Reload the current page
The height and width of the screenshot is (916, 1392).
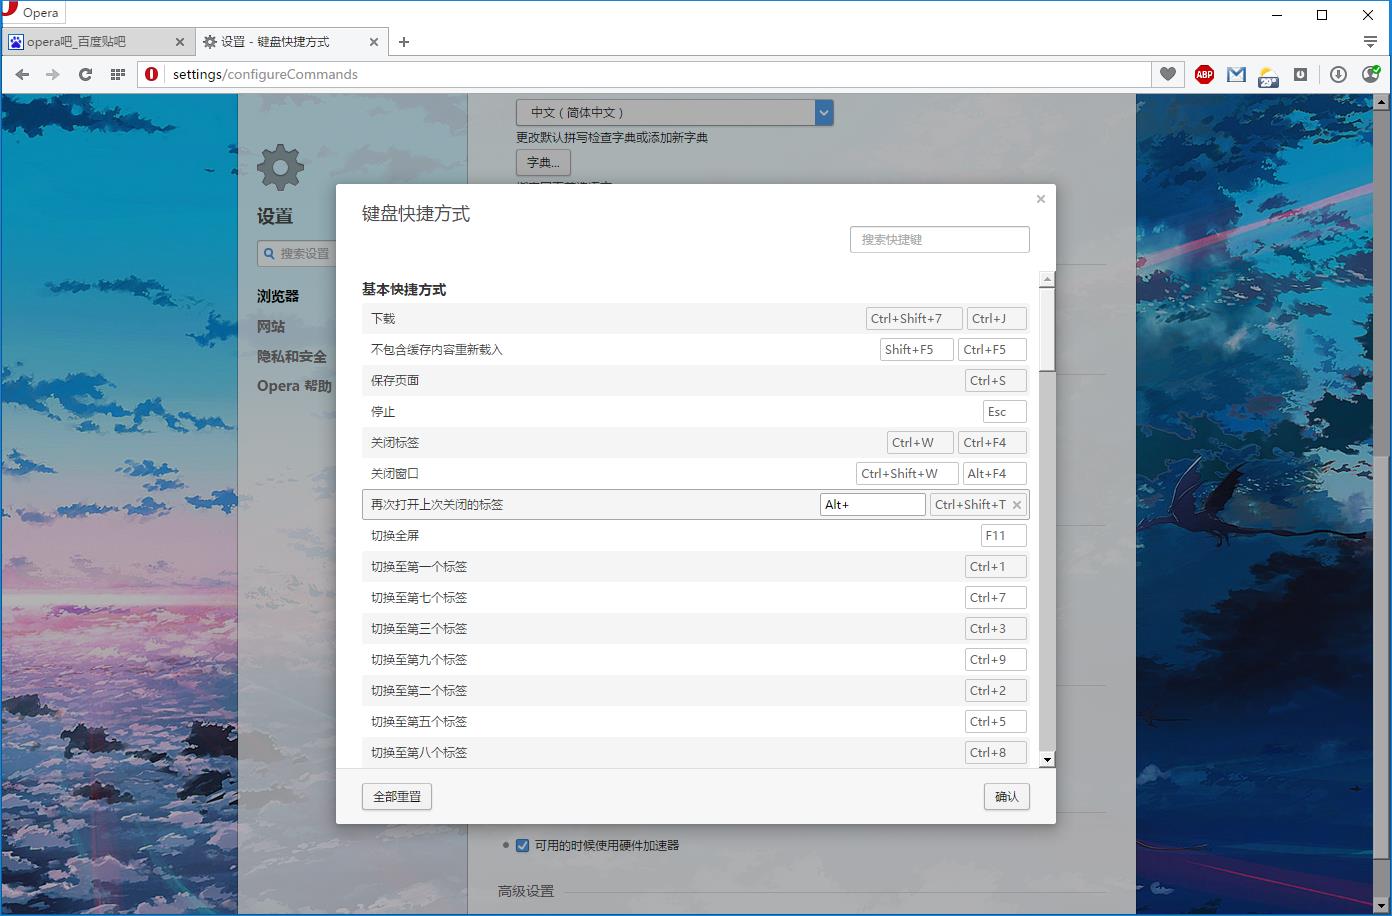[x=85, y=74]
